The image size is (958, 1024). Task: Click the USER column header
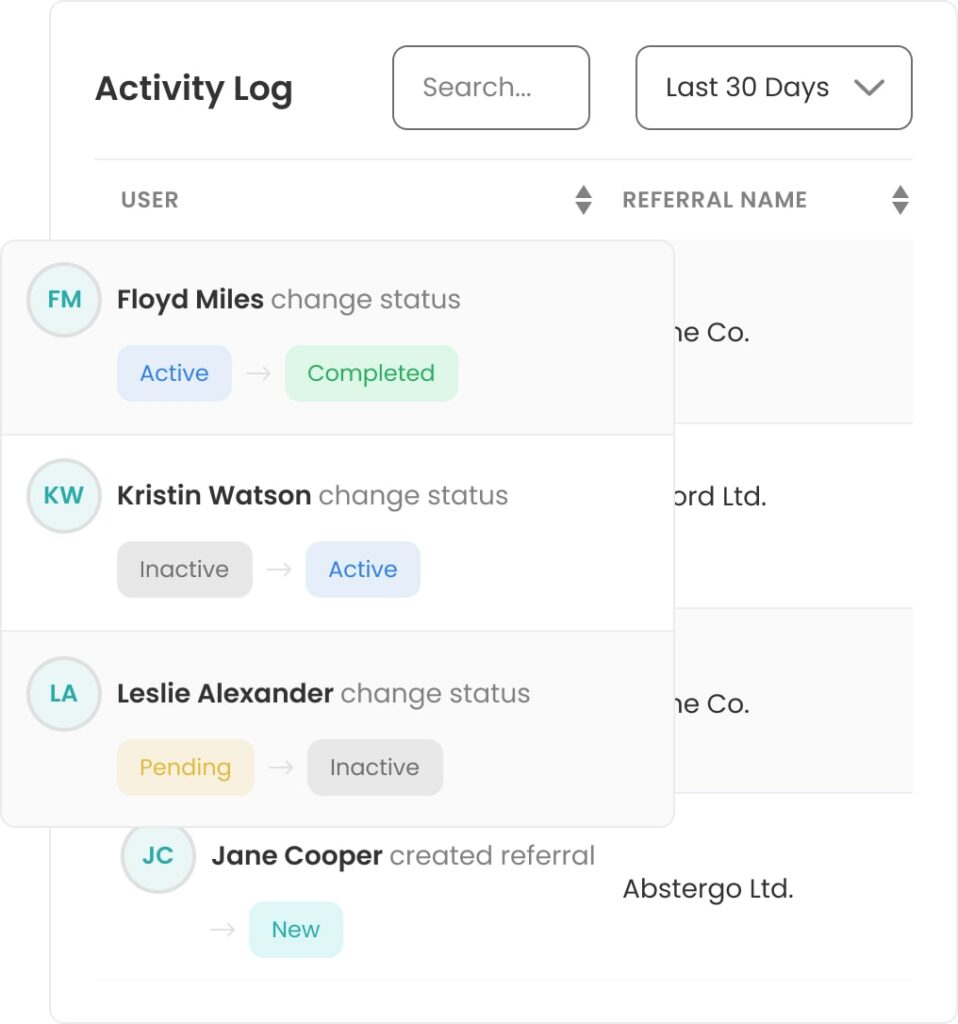(150, 200)
